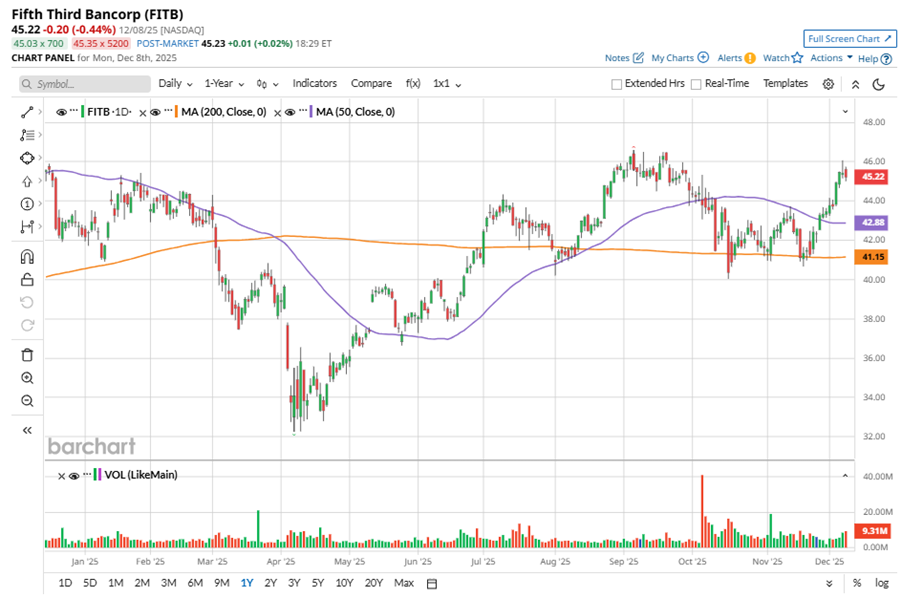This screenshot has width=902, height=598.
Task: Enable the Extended Hrs checkbox
Action: (x=617, y=85)
